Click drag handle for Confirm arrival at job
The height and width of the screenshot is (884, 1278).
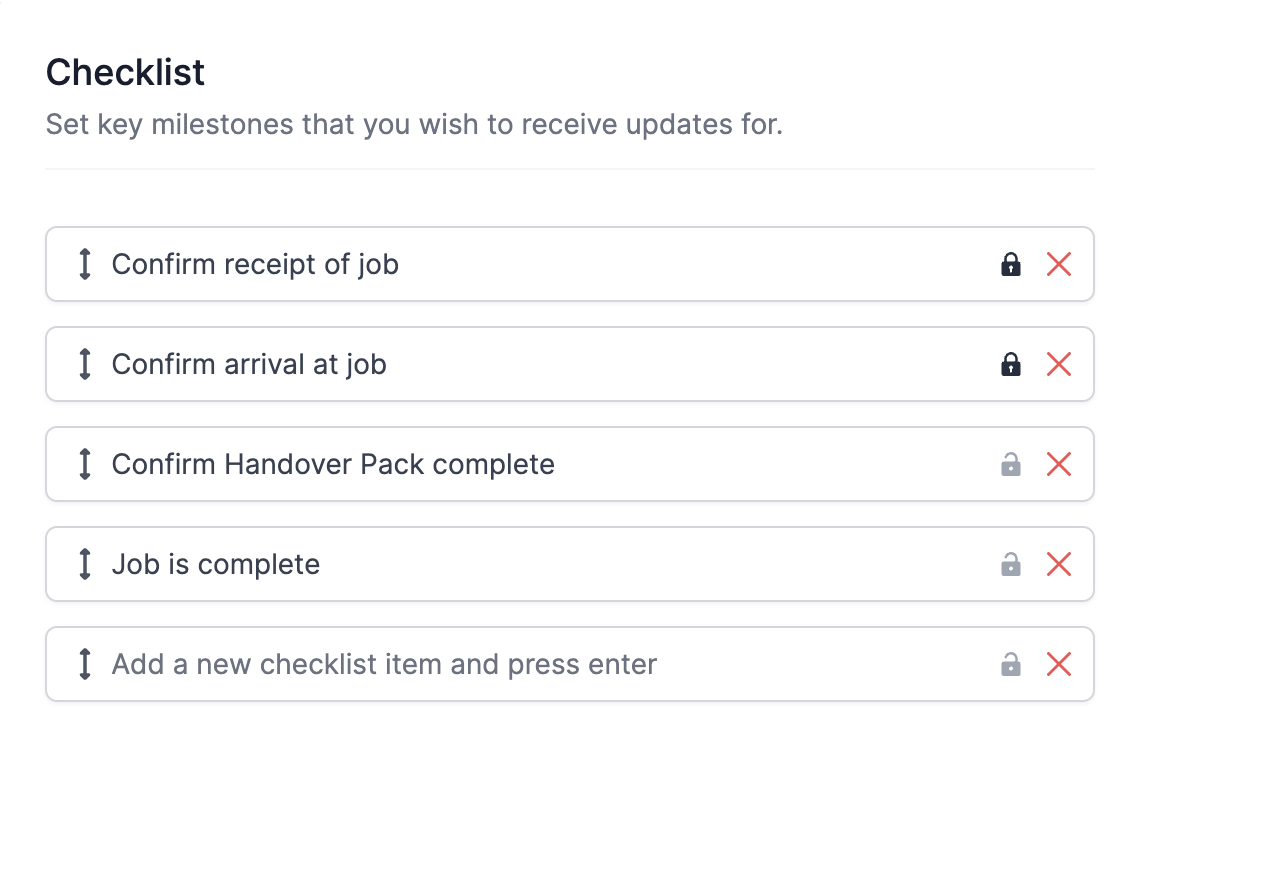pyautogui.click(x=85, y=364)
